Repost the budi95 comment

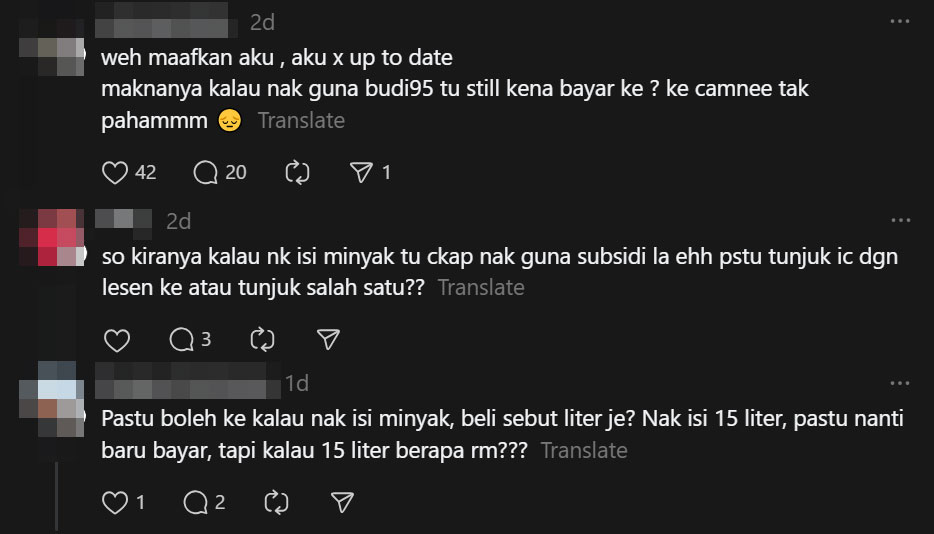(297, 172)
